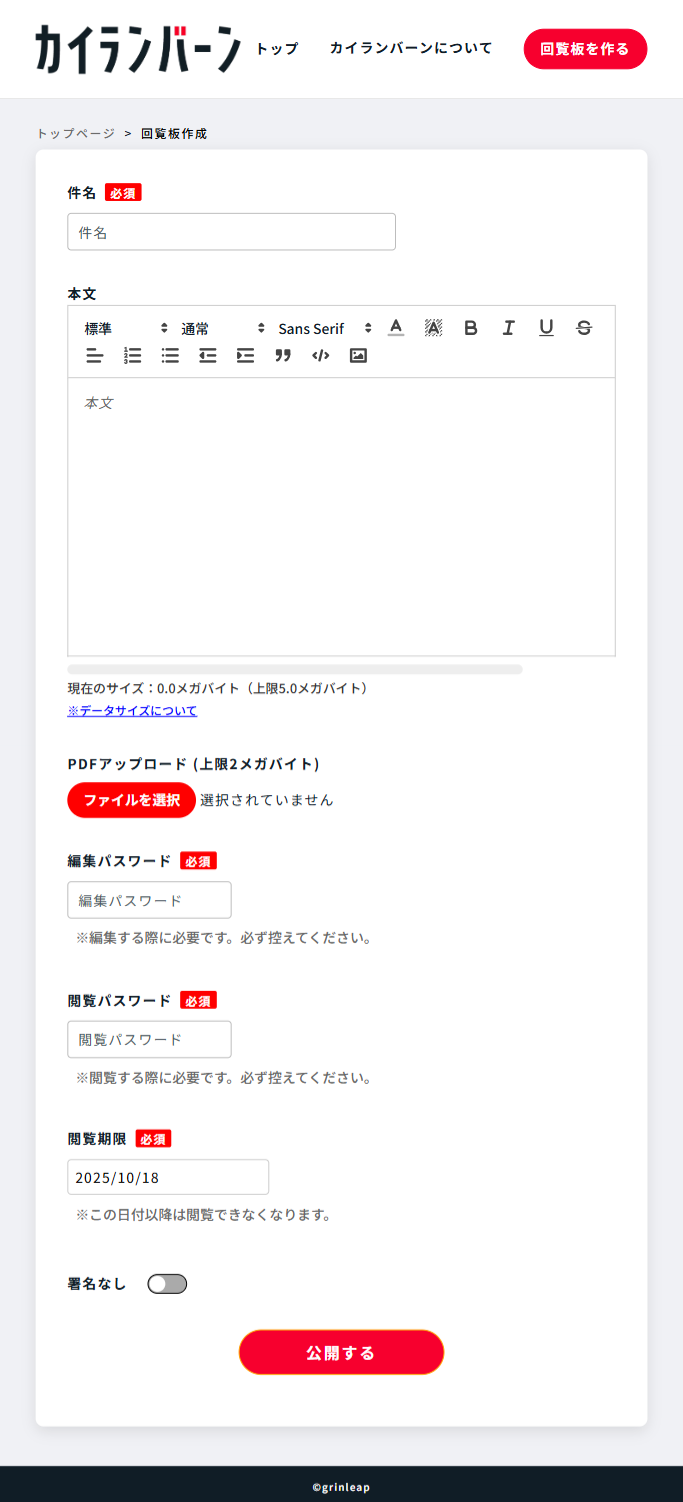Open the カイランバーンについて page
This screenshot has height=1502, width=683.
pyautogui.click(x=411, y=48)
